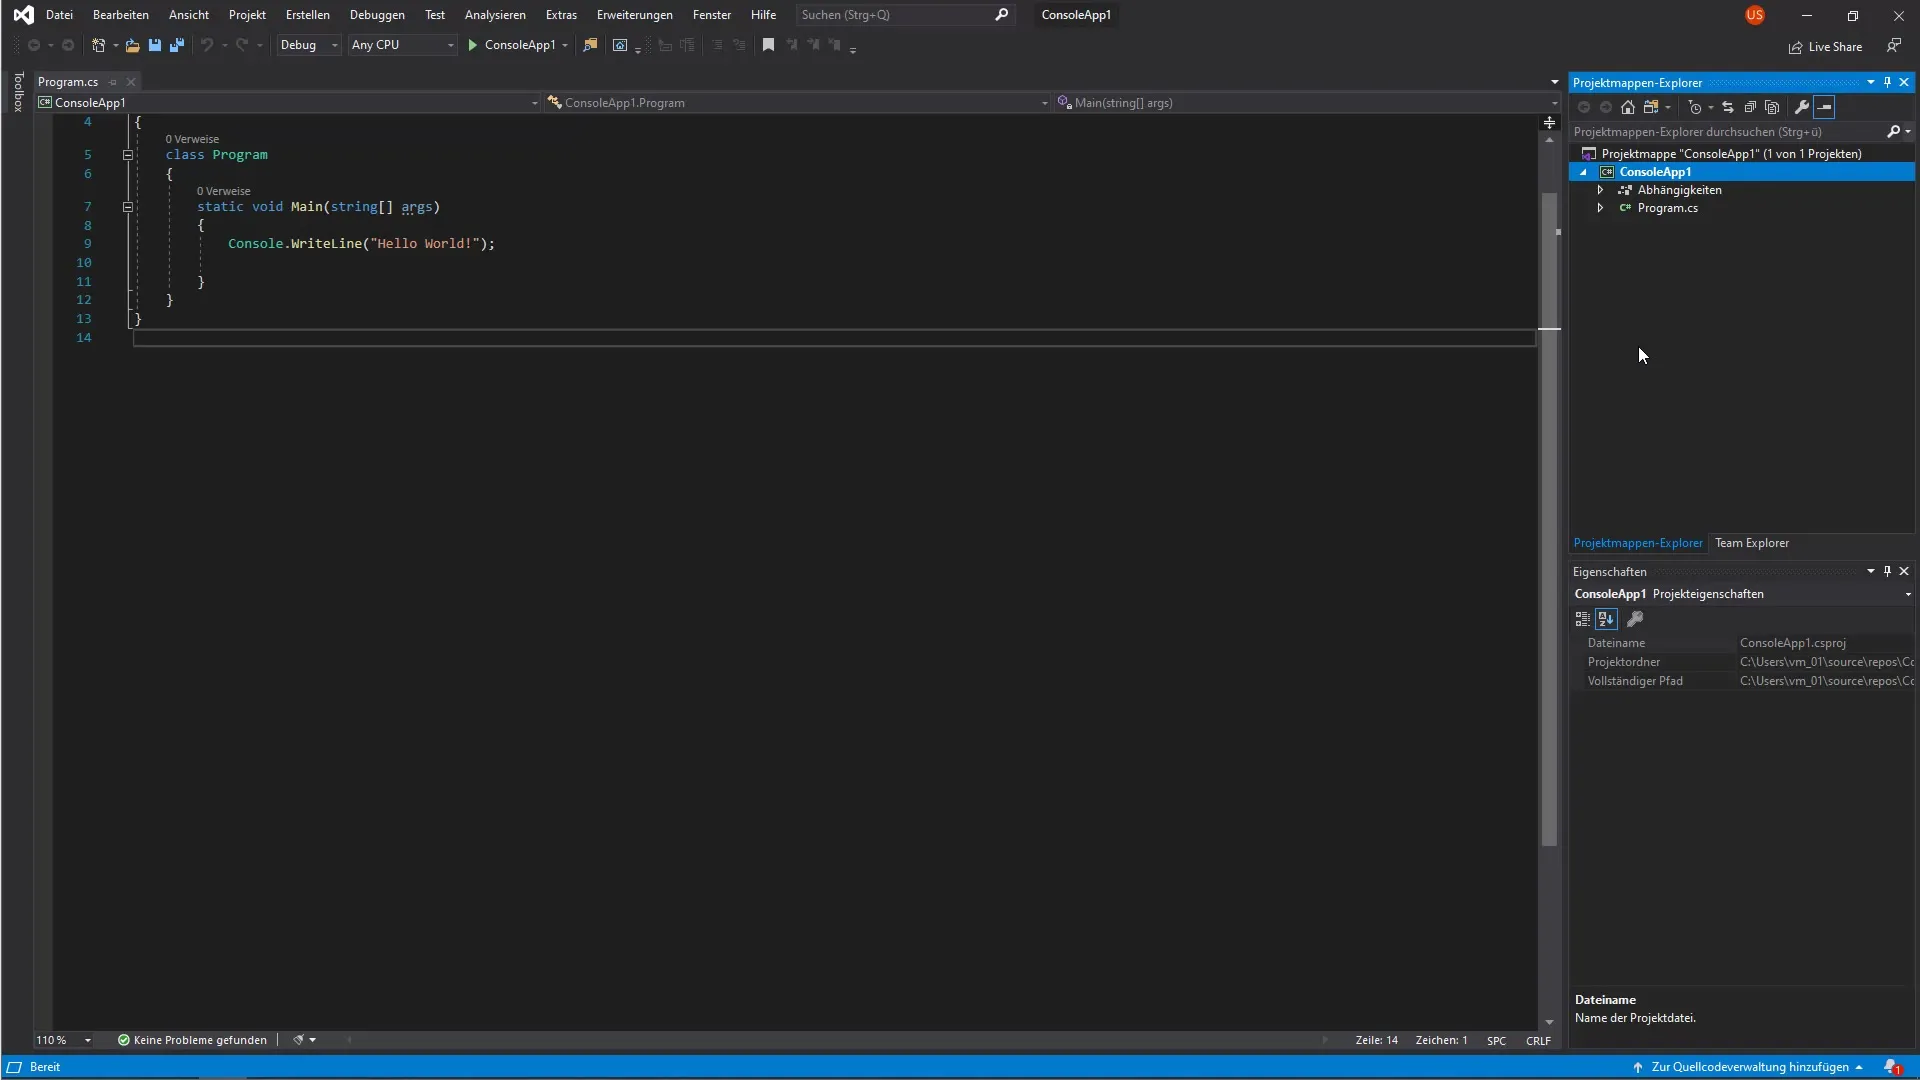1920x1080 pixels.
Task: Click the code cleanup broom icon
Action: click(298, 1040)
